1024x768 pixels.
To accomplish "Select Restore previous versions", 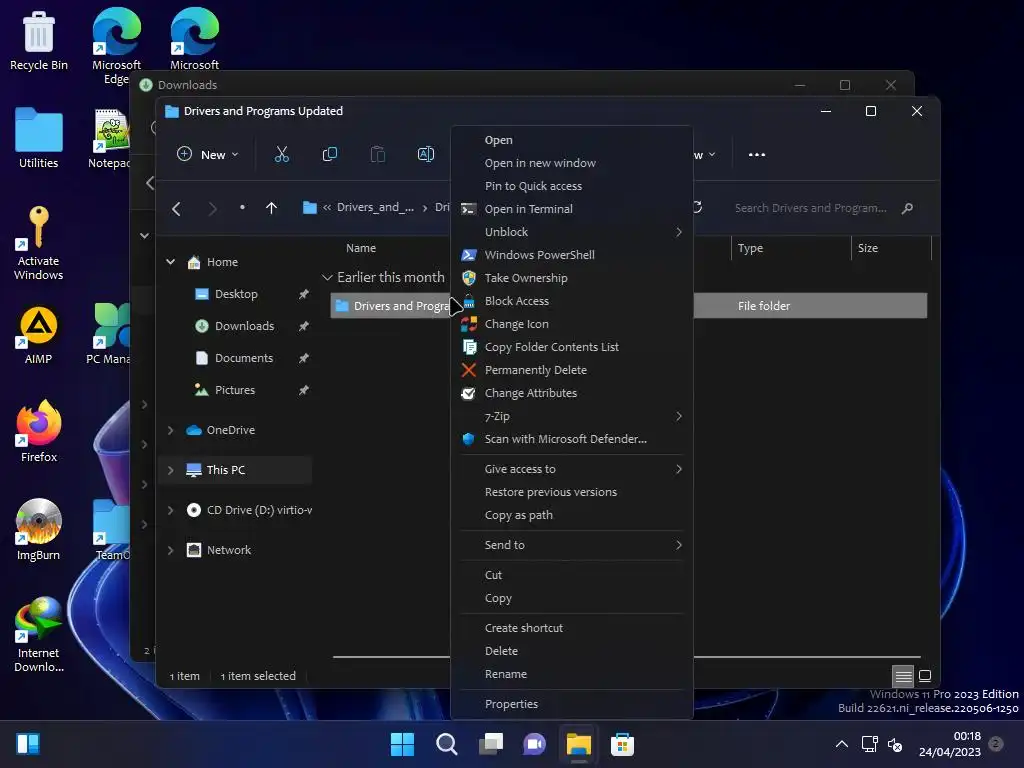I will (x=571, y=492).
